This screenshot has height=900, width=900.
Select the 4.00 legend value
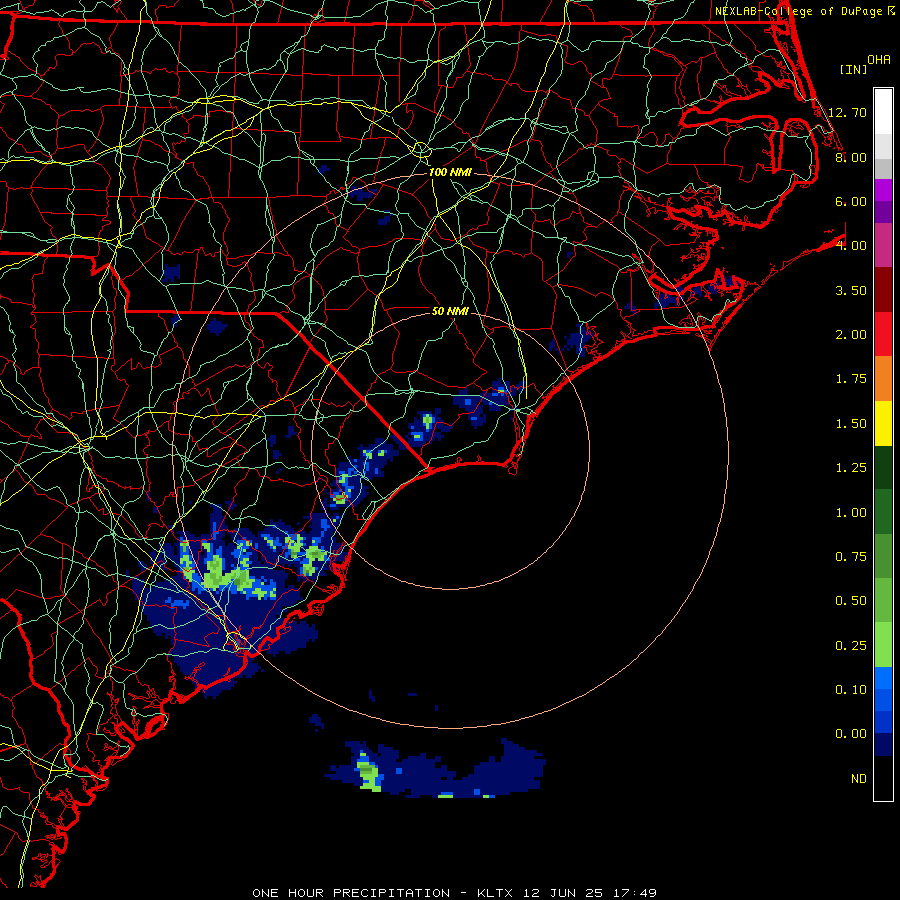[850, 246]
